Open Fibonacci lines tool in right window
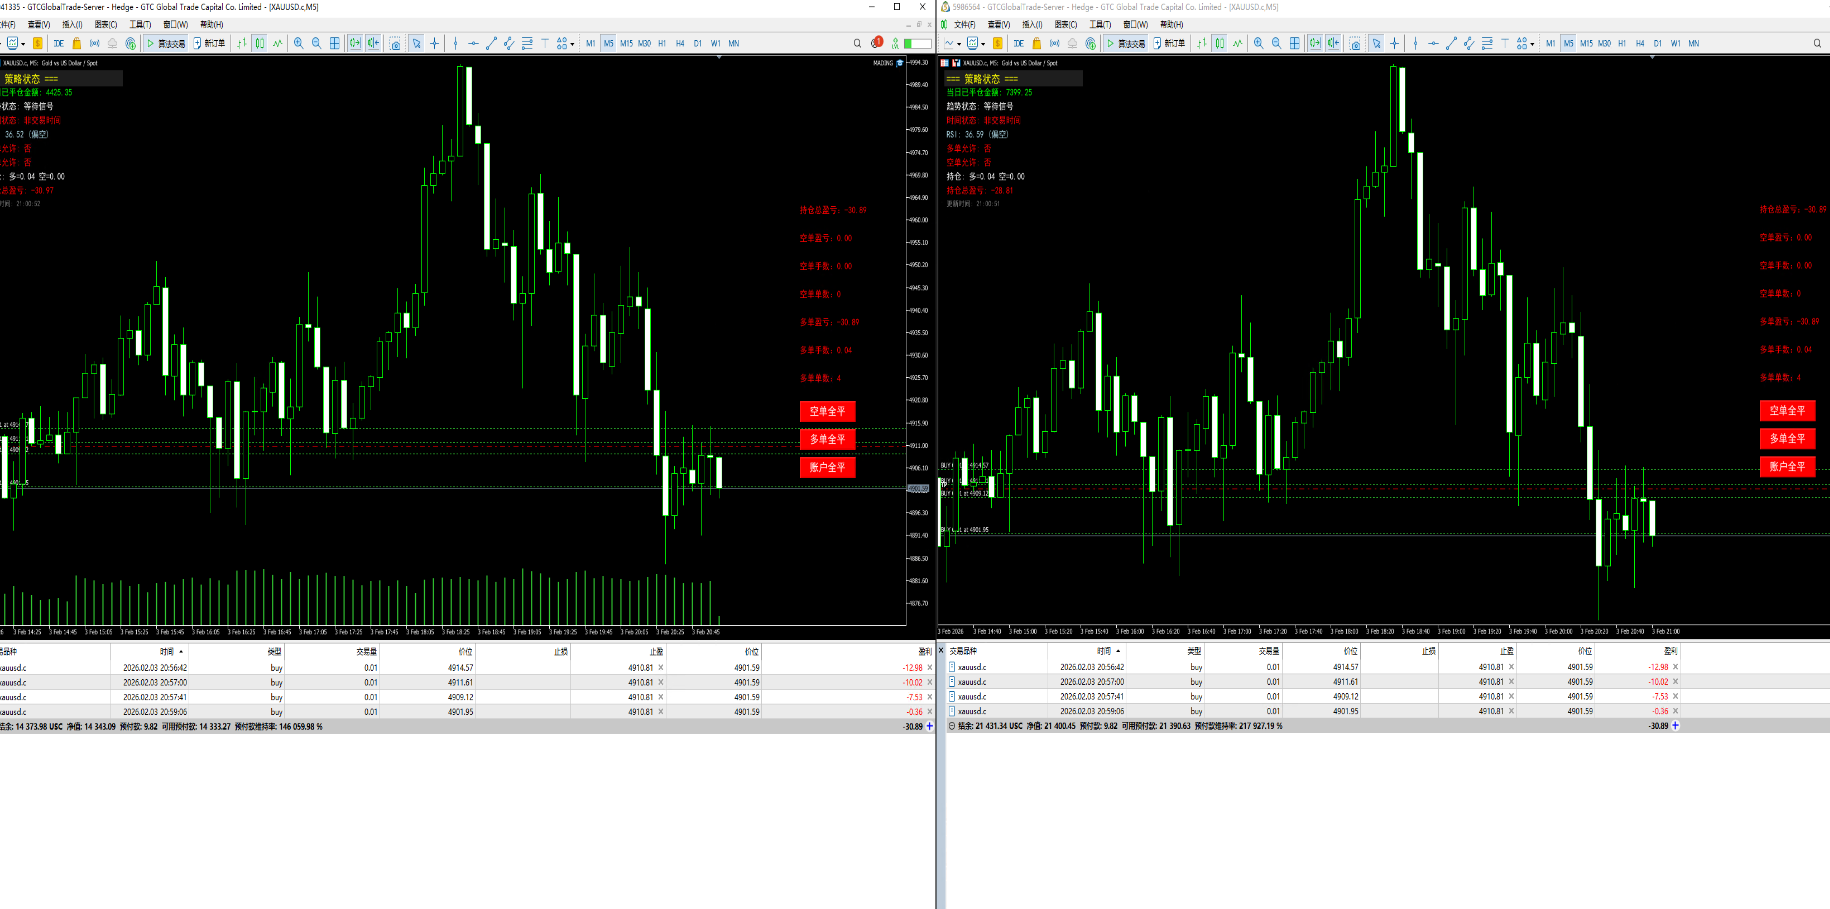This screenshot has height=909, width=1830. click(1487, 43)
